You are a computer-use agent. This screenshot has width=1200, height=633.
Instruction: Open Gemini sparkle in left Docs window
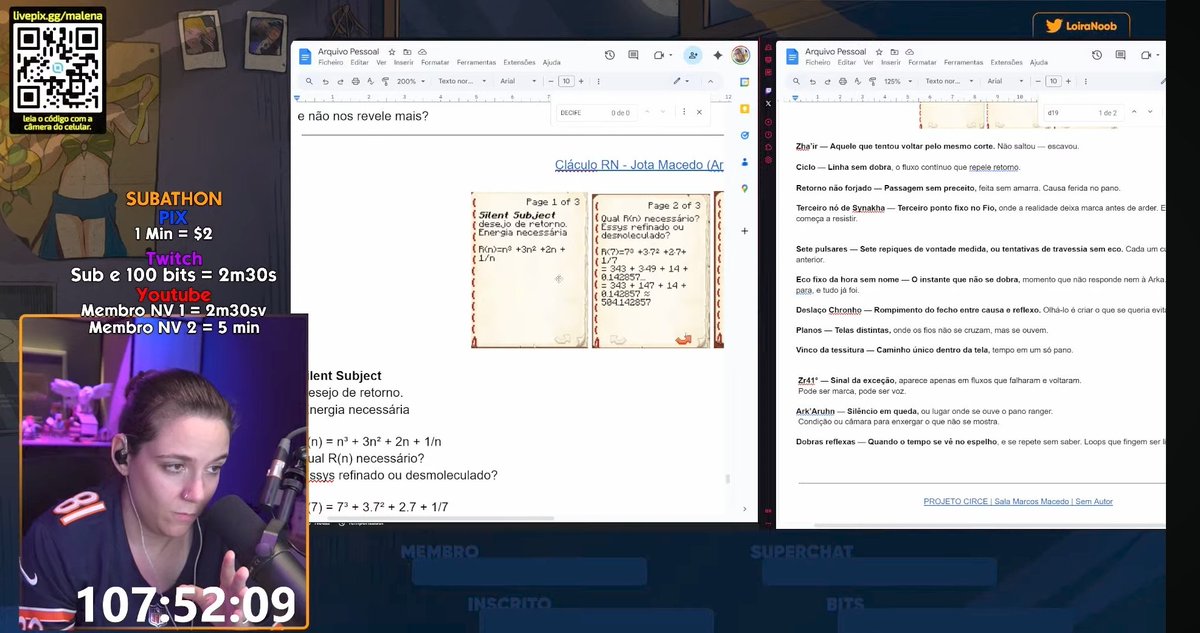pos(717,55)
